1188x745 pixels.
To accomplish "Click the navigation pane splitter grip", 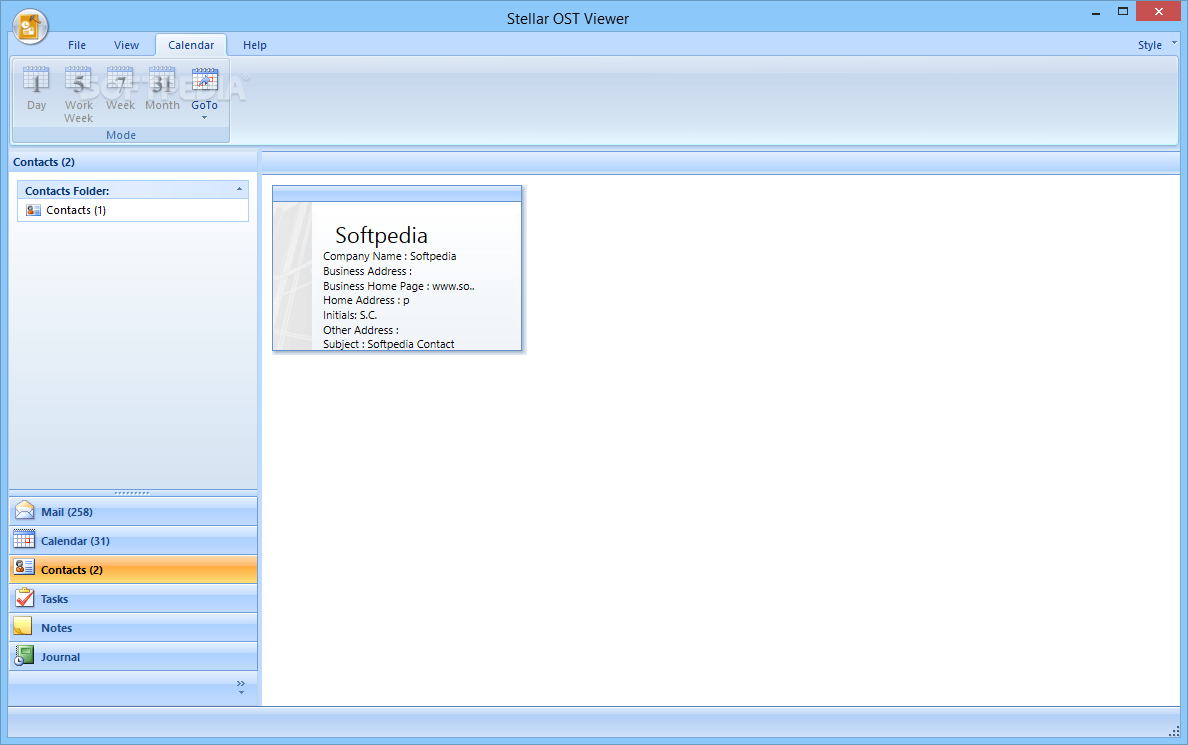I will tap(133, 493).
